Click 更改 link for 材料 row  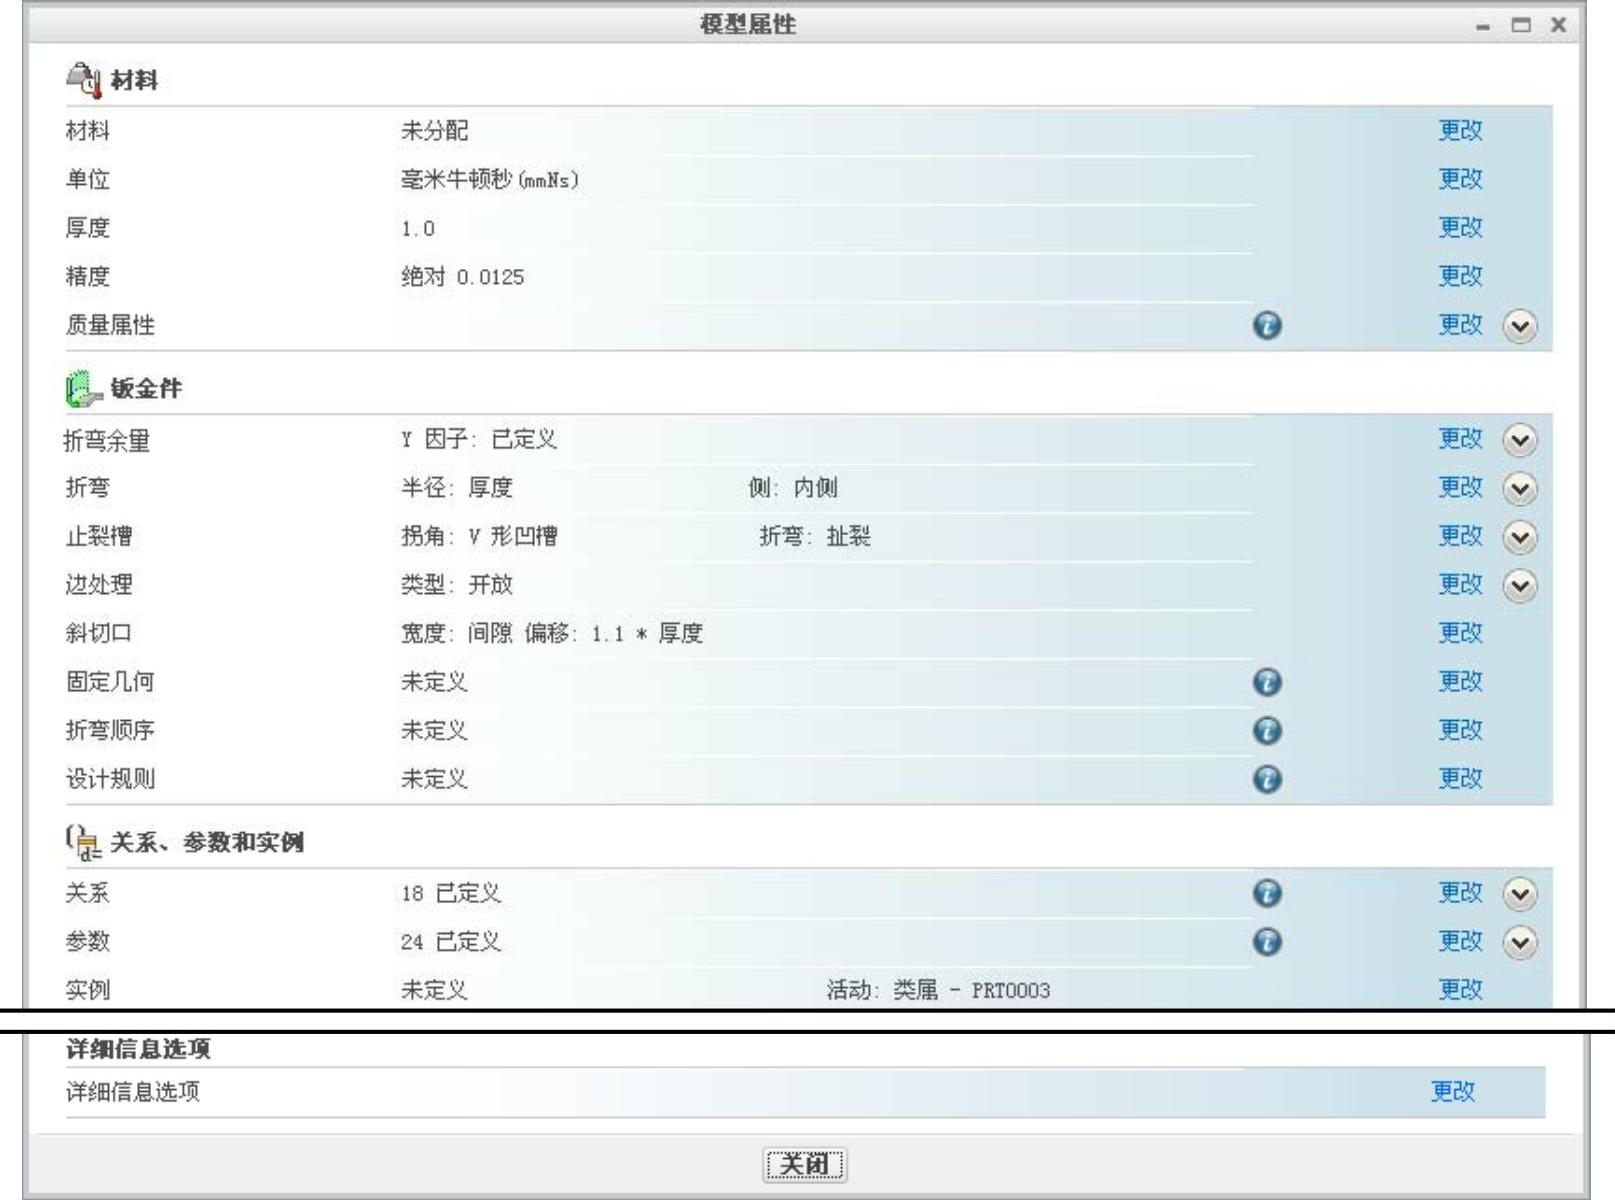point(1460,130)
